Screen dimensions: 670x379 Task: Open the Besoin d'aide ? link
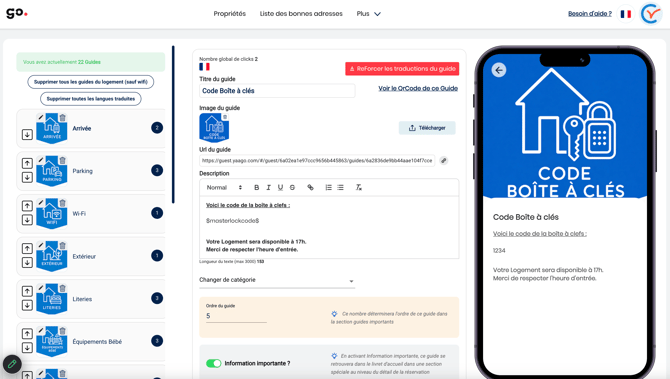click(x=590, y=14)
